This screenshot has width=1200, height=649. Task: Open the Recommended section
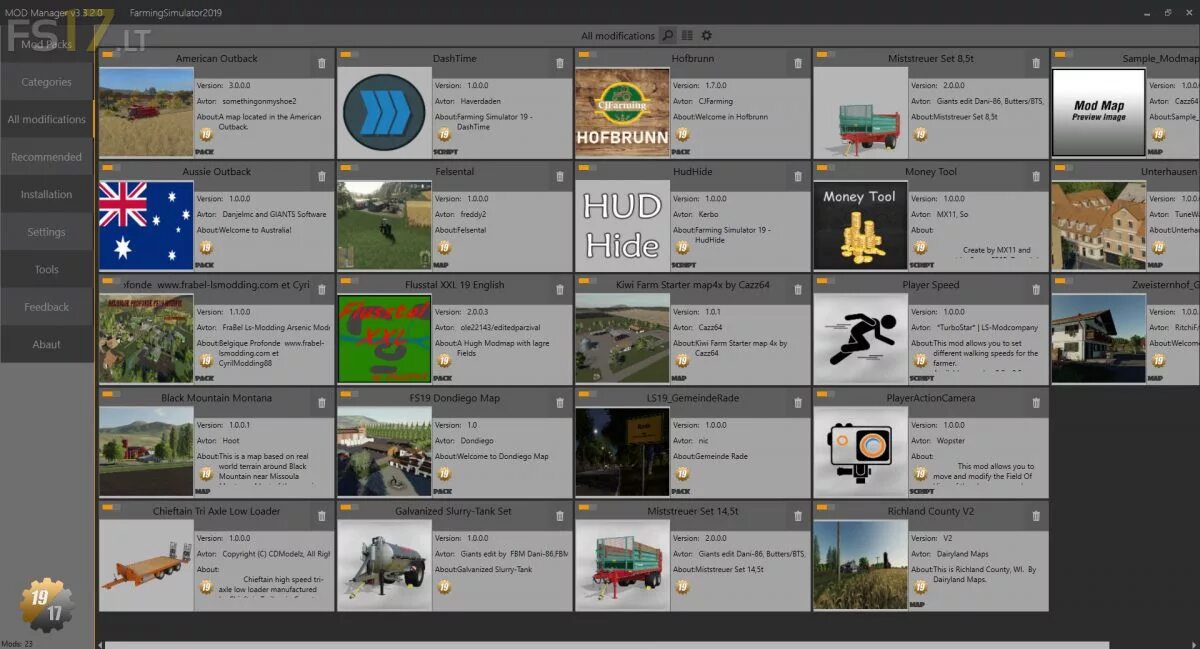pos(46,156)
